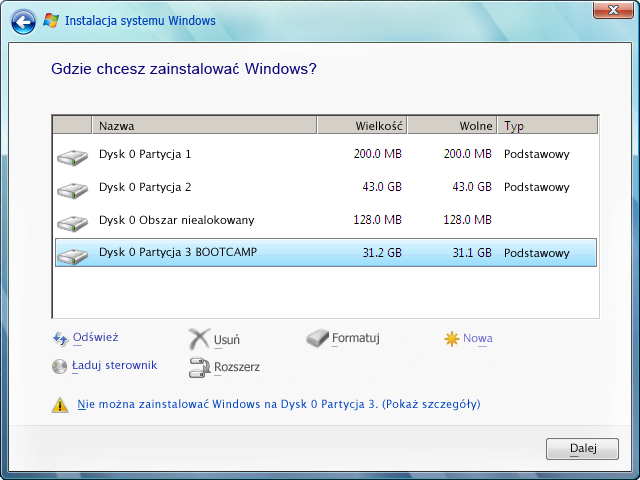Click size cell '43.0 GB' under Wielkość
The image size is (640, 480).
(x=382, y=187)
